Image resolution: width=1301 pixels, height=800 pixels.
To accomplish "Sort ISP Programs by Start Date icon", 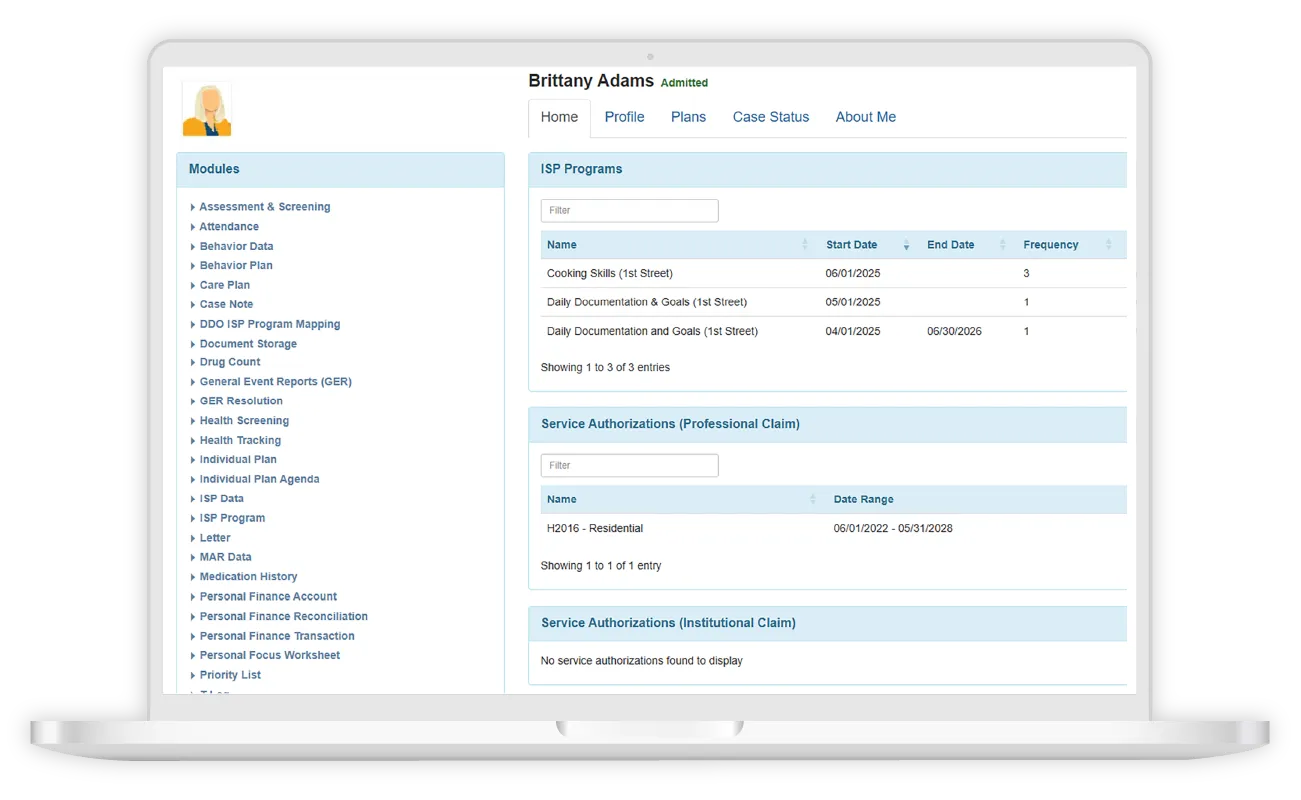I will [x=906, y=245].
